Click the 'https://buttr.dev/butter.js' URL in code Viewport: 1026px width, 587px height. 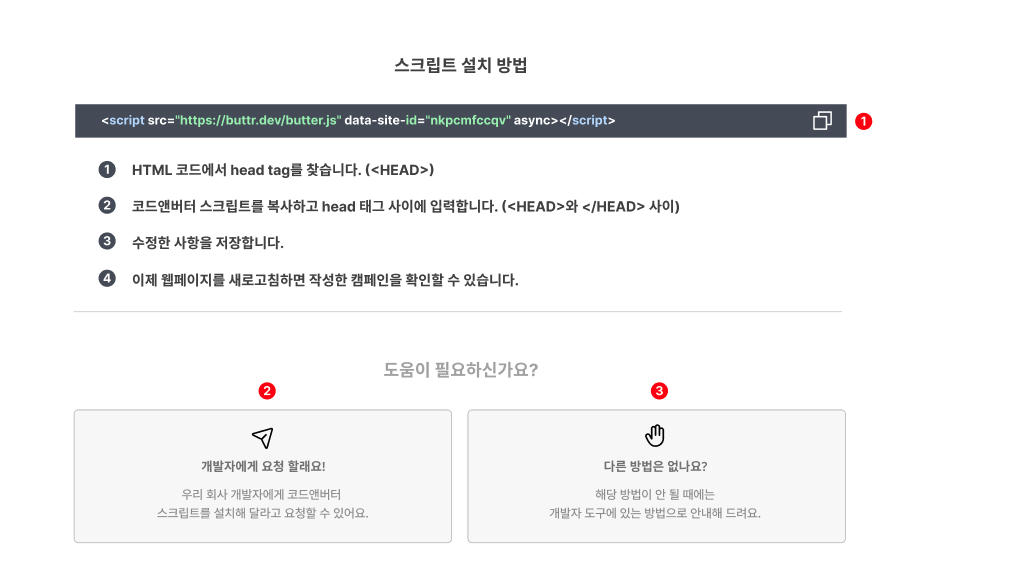point(258,120)
